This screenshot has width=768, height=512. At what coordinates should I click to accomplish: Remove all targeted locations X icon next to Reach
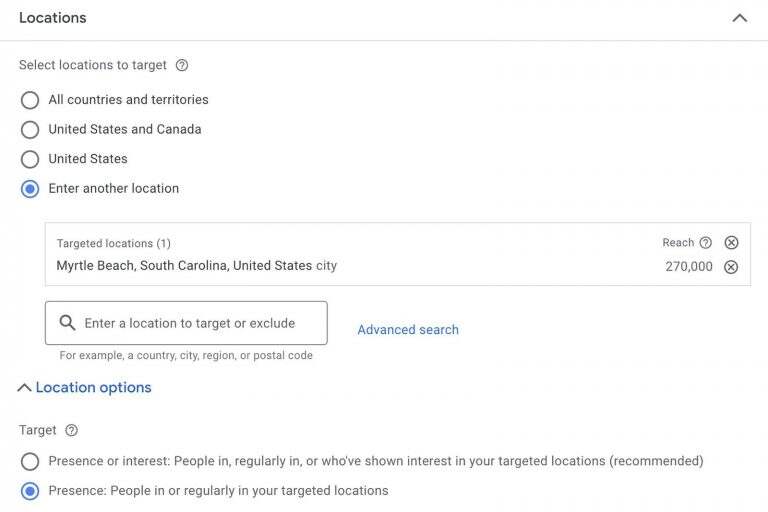[731, 243]
